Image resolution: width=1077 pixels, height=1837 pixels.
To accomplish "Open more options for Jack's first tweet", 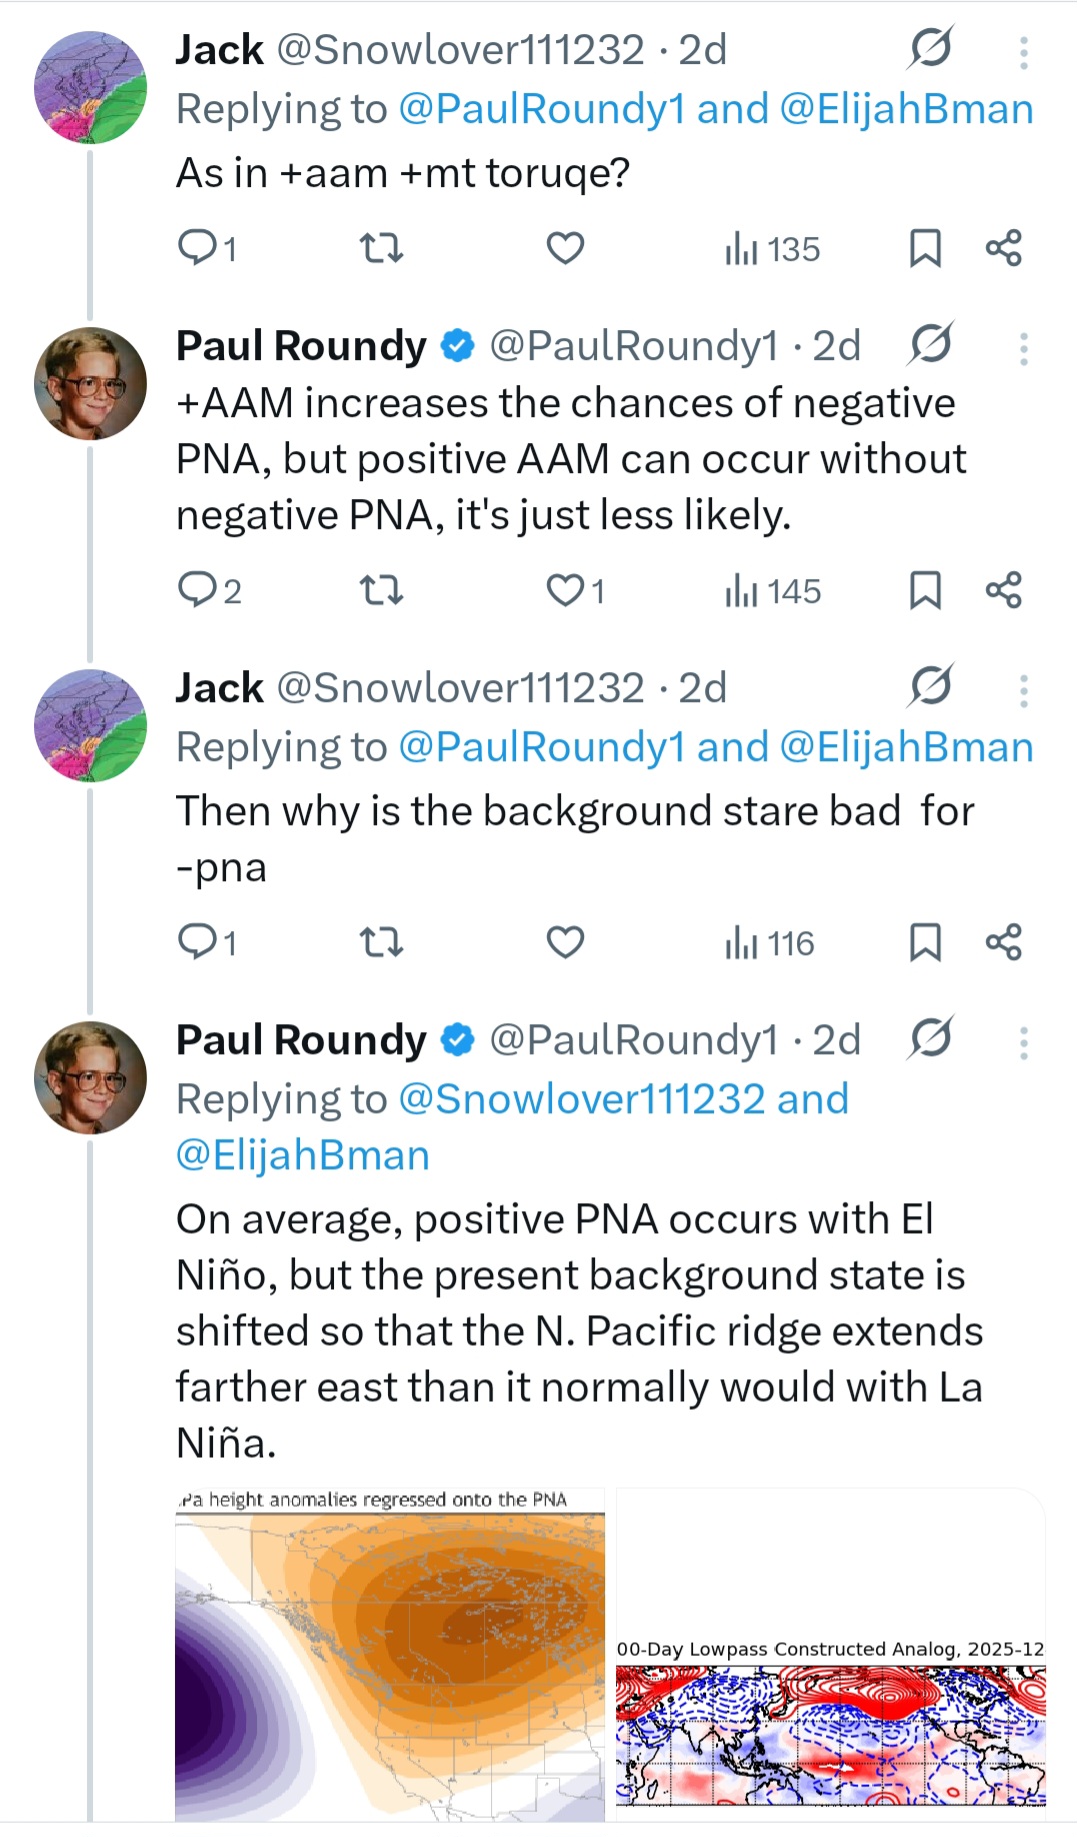I will (x=1023, y=52).
